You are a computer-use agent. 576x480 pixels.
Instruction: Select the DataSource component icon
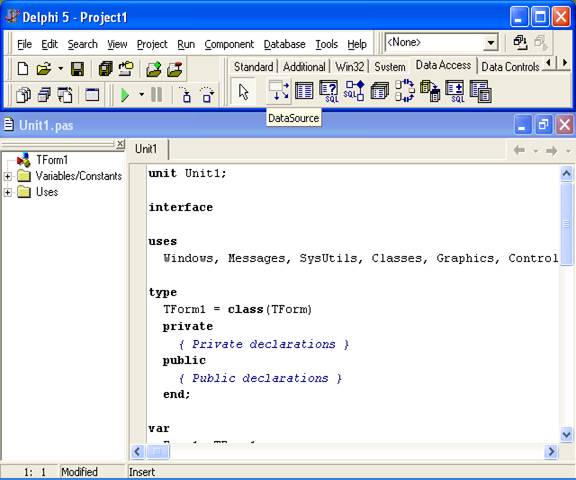[279, 91]
